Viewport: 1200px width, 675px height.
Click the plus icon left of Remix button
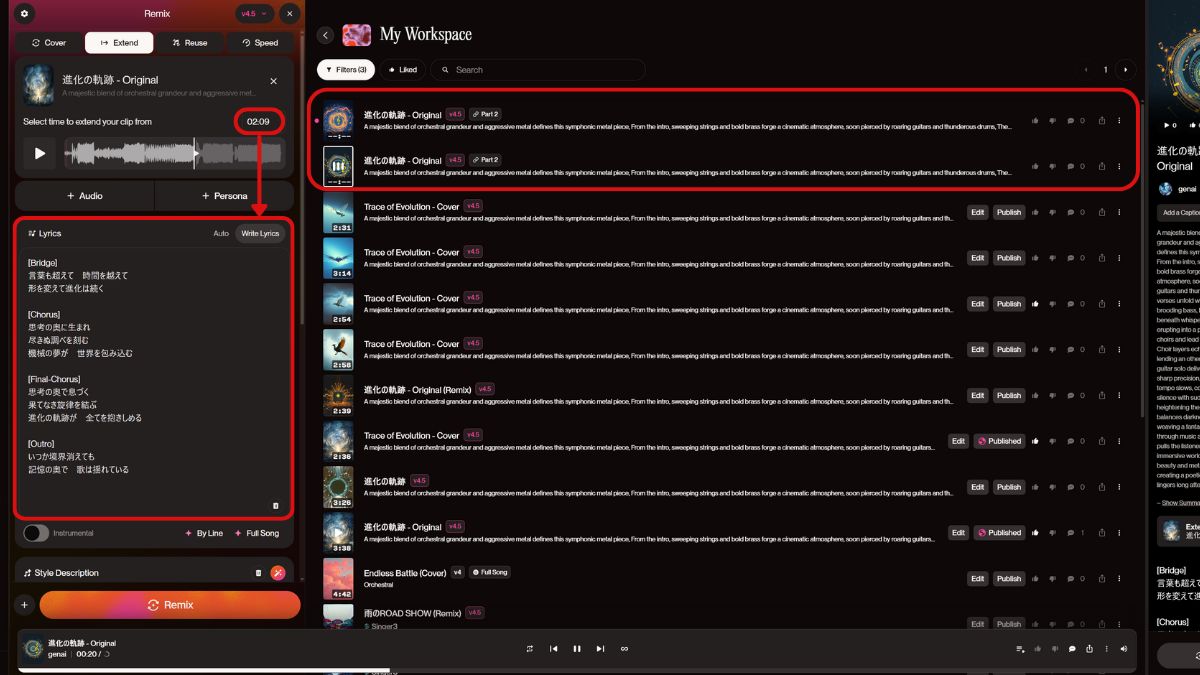click(24, 605)
